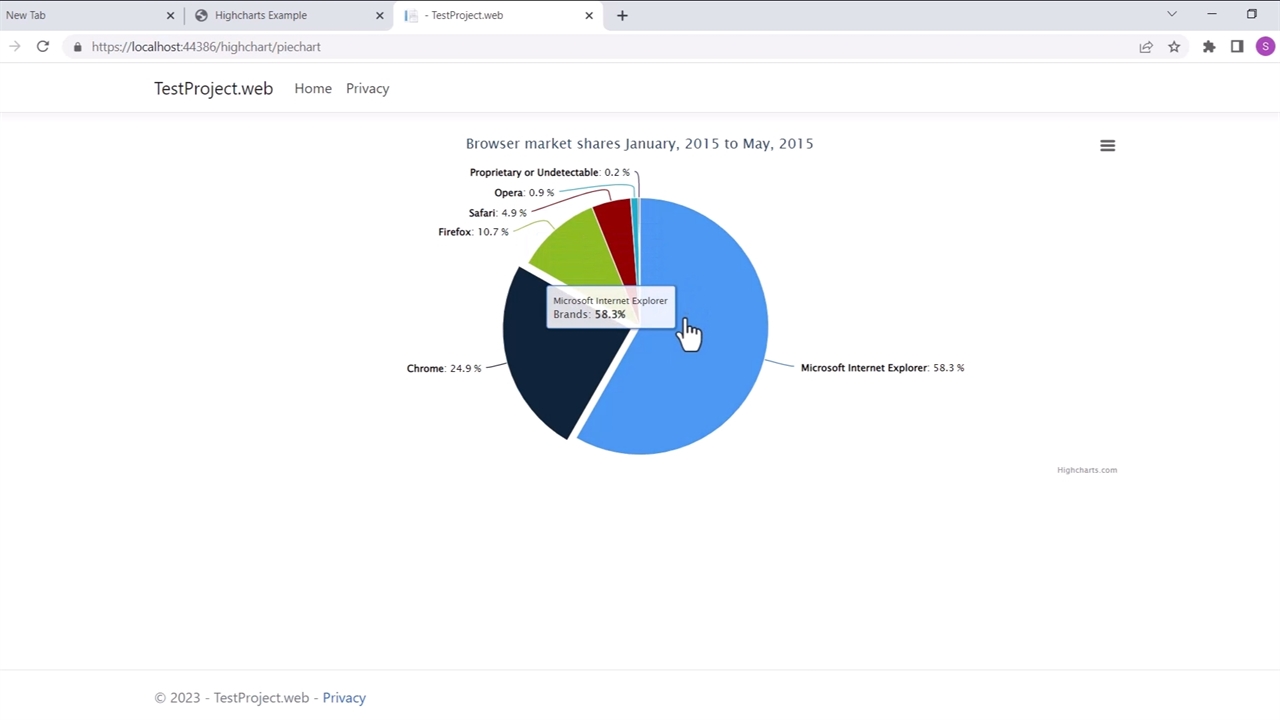This screenshot has height=720, width=1280.
Task: Reload the page with refresh icon
Action: 43,47
